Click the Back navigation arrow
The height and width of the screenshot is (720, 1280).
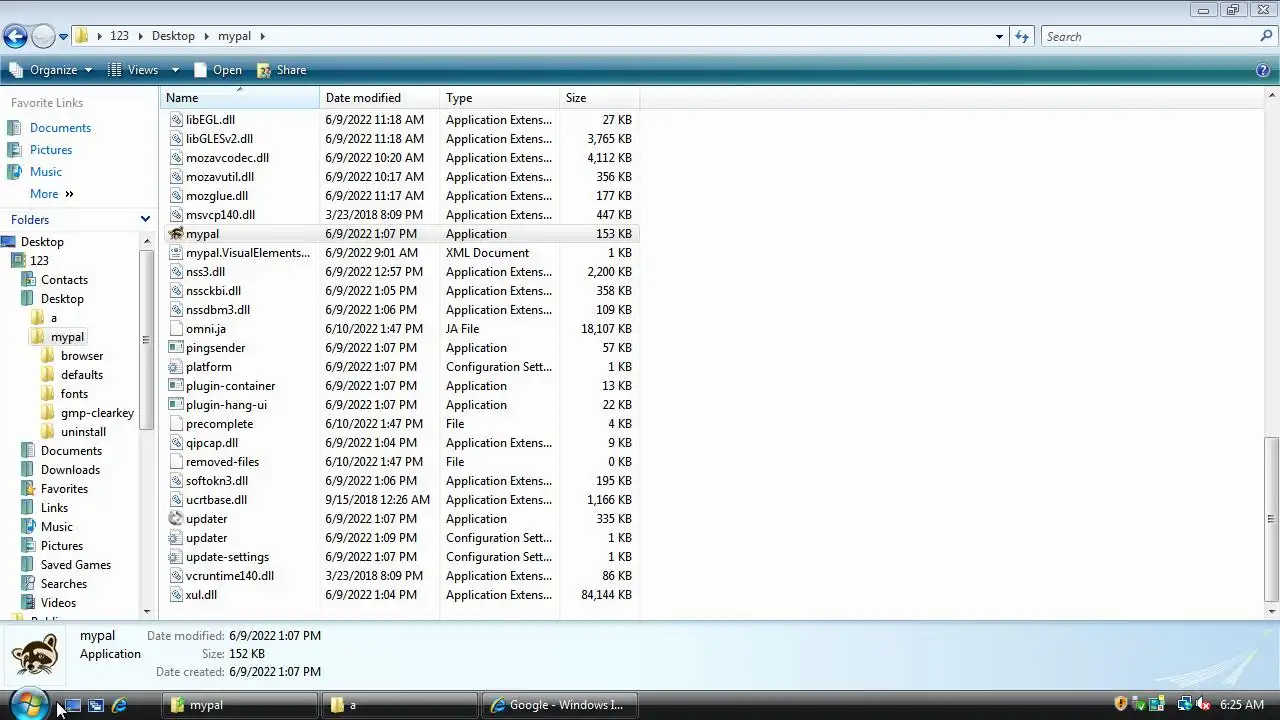coord(14,37)
